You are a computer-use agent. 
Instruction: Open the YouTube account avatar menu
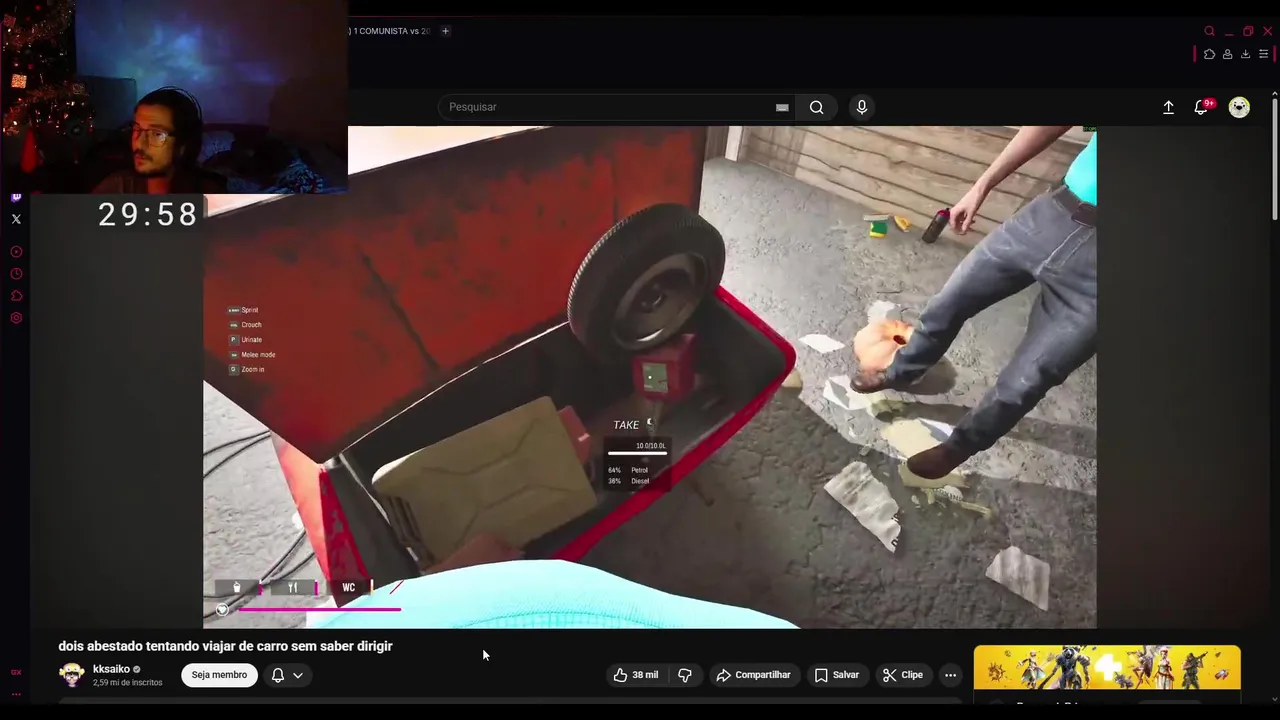click(1239, 107)
